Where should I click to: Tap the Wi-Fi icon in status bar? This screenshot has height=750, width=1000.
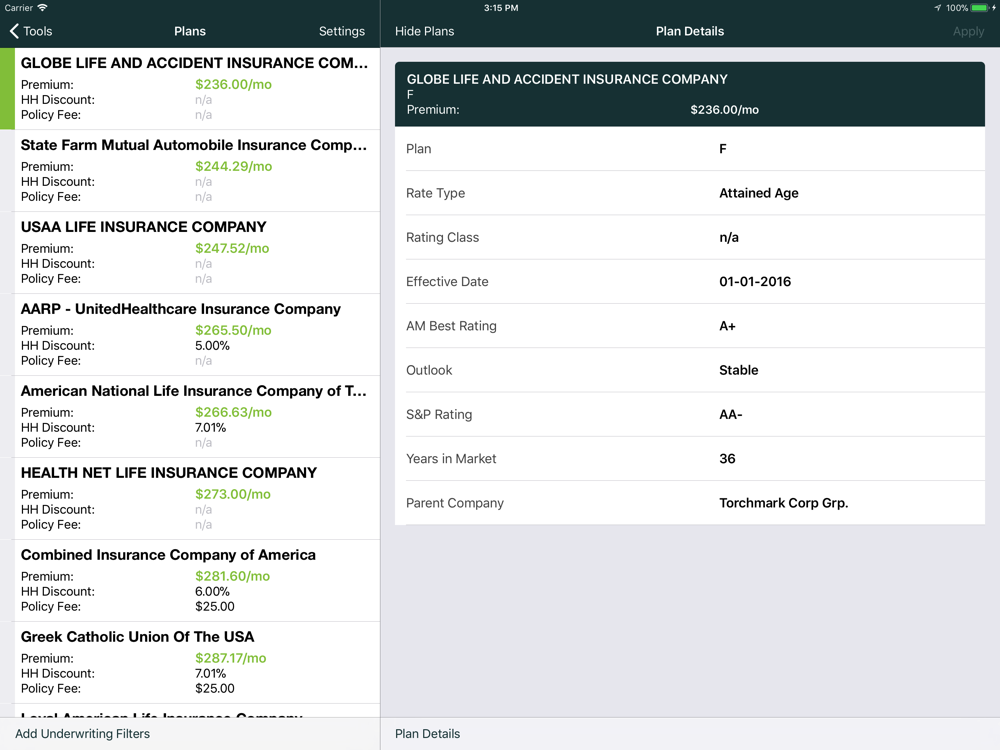point(42,8)
